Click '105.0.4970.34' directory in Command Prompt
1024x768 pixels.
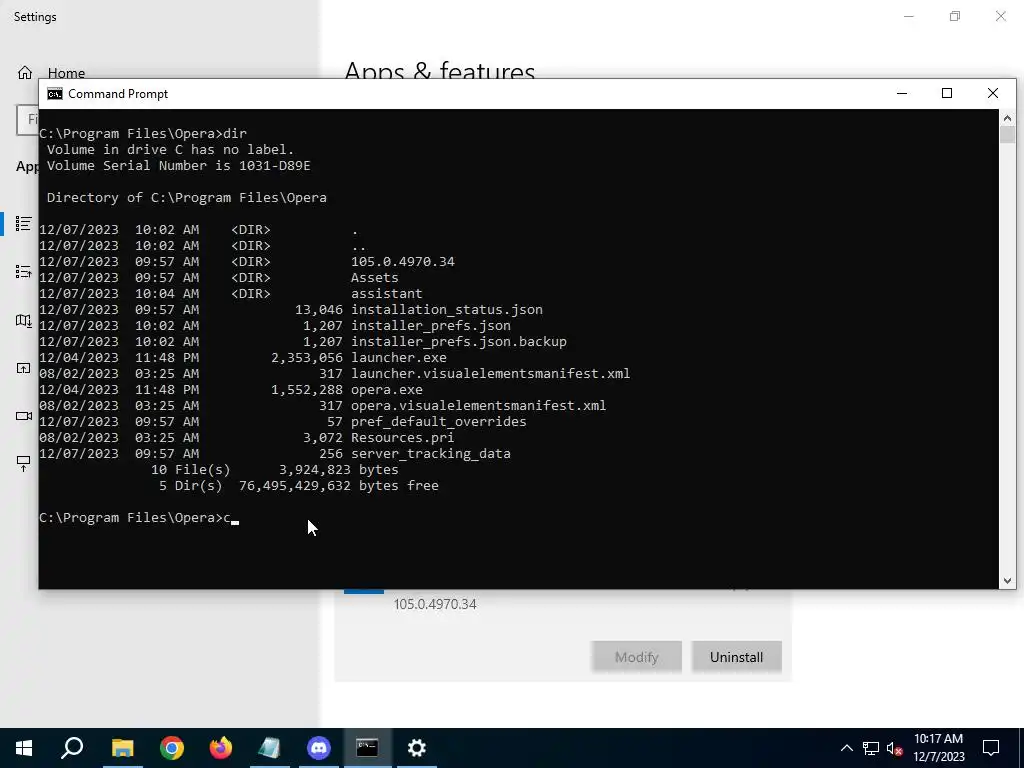403,262
